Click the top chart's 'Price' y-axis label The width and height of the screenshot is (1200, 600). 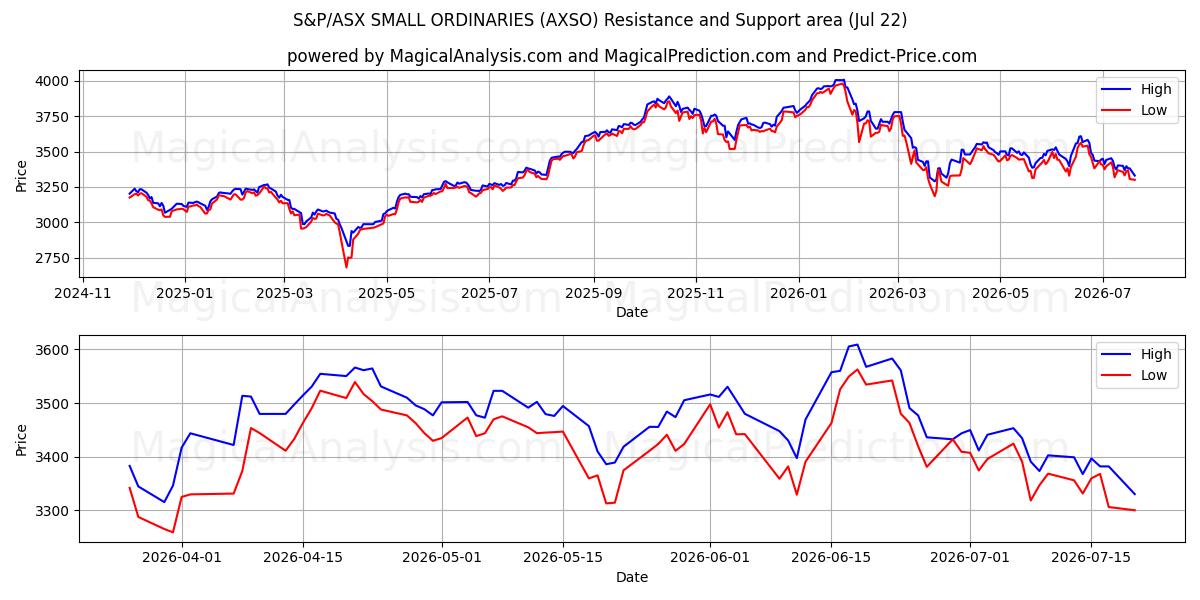point(22,174)
